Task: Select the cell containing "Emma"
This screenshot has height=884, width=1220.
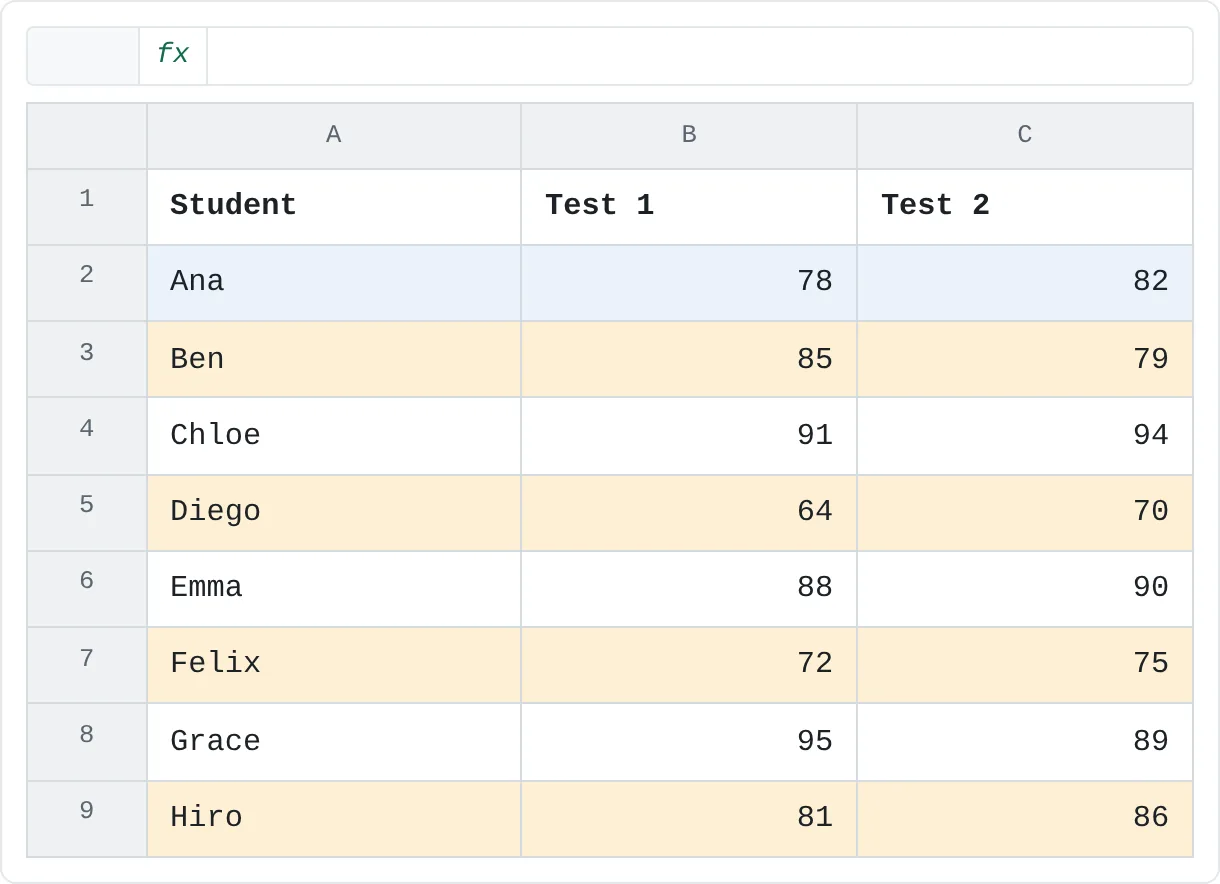Action: [334, 589]
